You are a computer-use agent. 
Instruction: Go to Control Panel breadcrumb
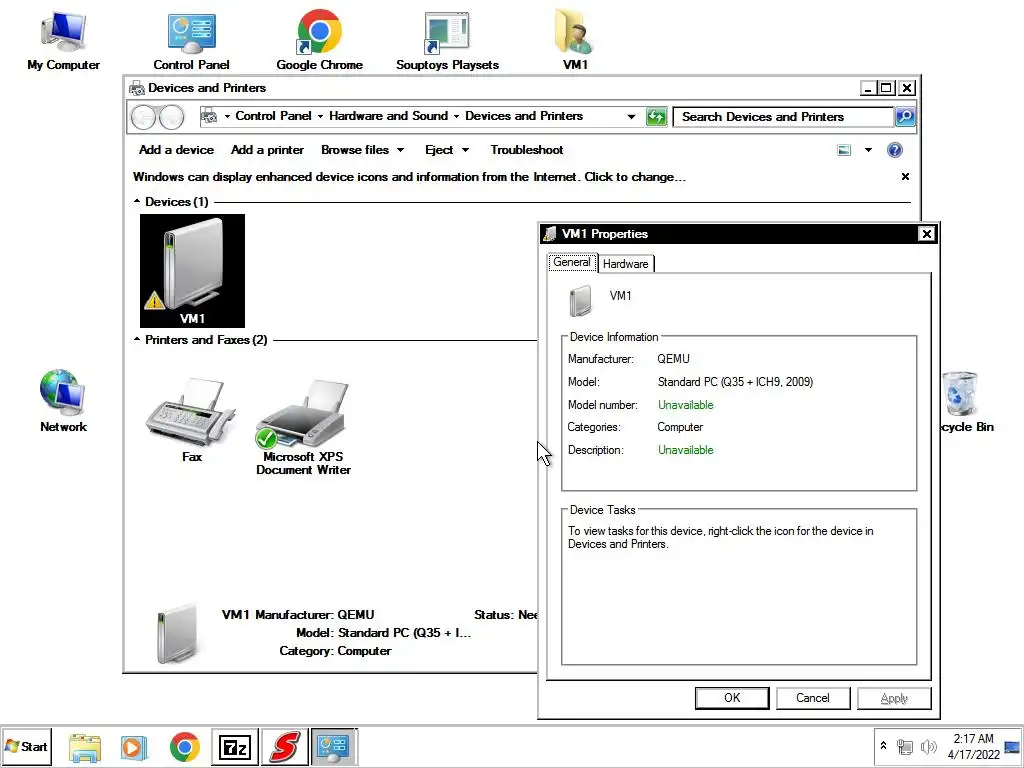273,116
